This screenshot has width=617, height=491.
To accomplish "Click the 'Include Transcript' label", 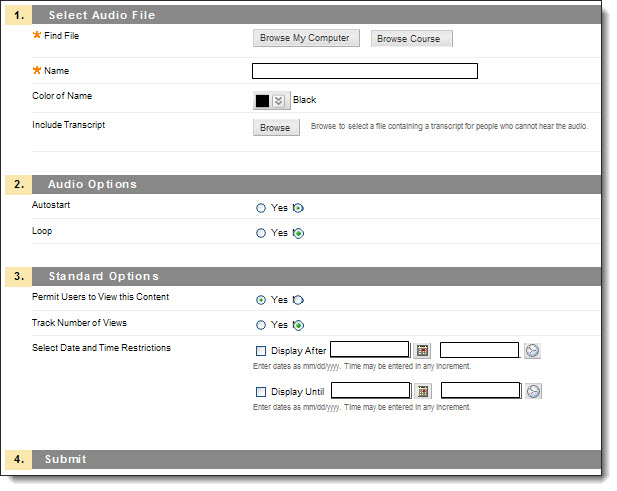I will tap(68, 125).
